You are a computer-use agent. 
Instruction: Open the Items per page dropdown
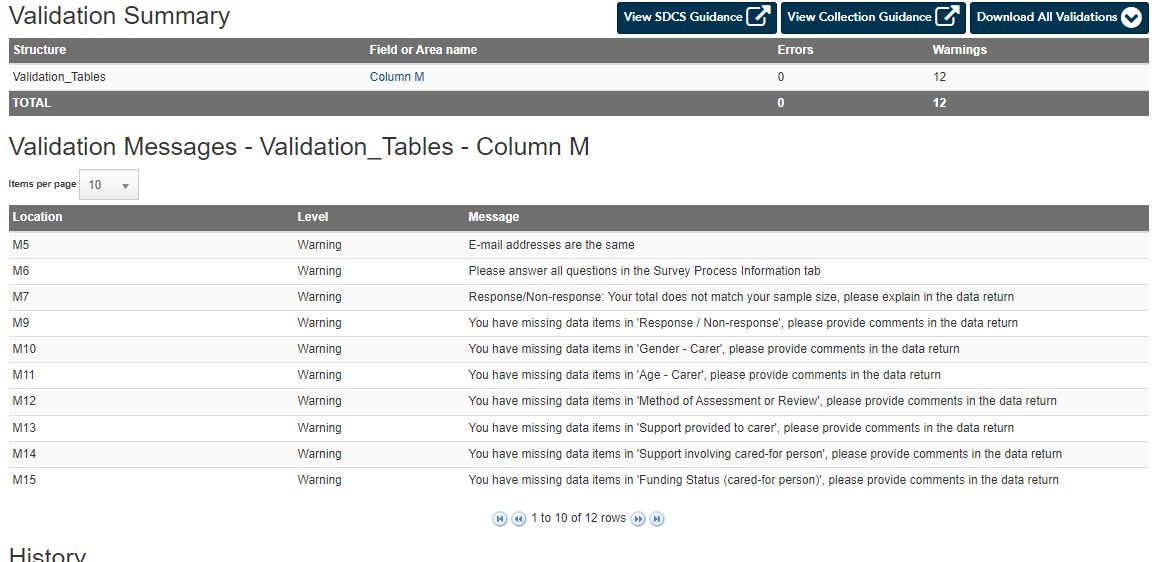click(x=108, y=185)
